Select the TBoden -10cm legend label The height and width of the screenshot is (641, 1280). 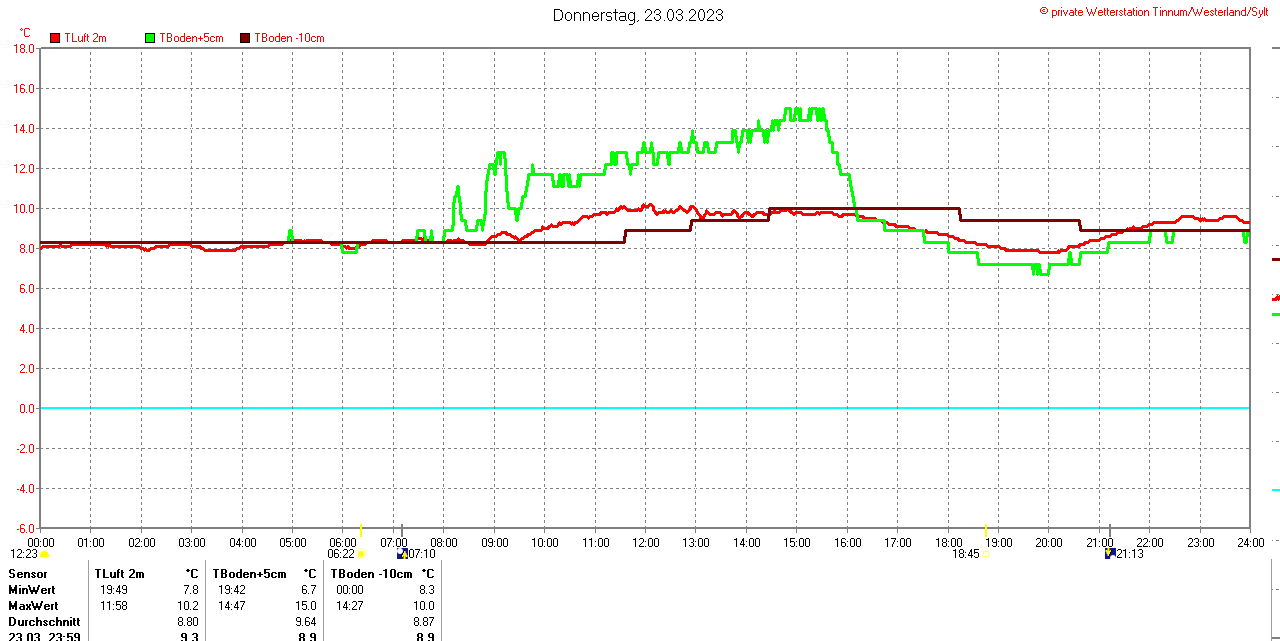(x=289, y=38)
